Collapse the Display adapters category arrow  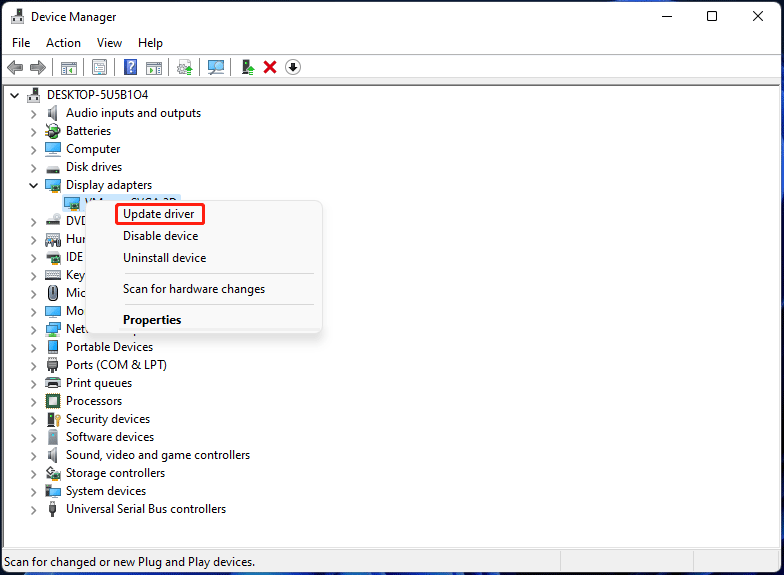[34, 186]
